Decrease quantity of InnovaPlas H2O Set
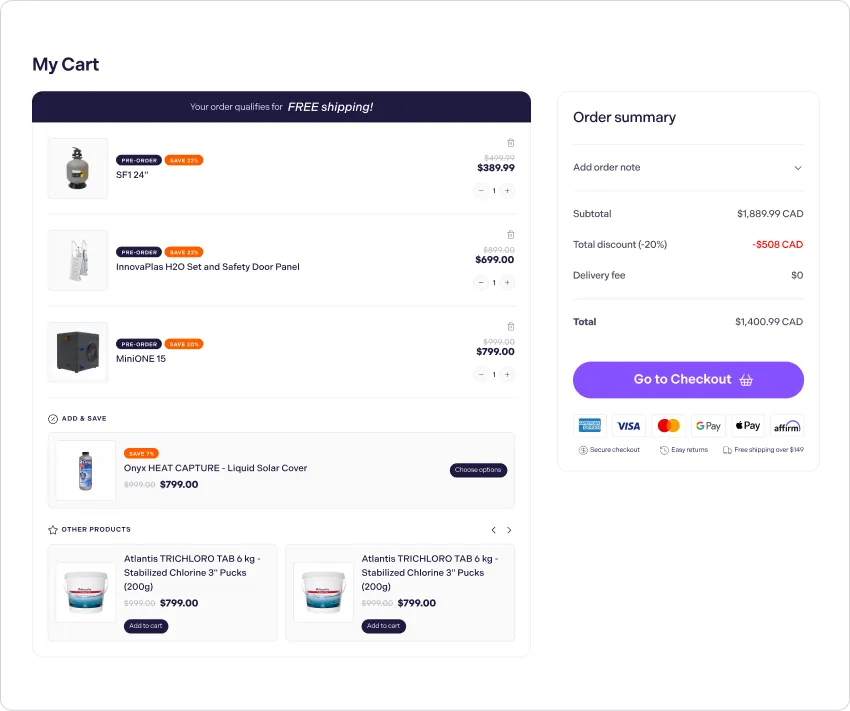850x711 pixels. pos(481,282)
